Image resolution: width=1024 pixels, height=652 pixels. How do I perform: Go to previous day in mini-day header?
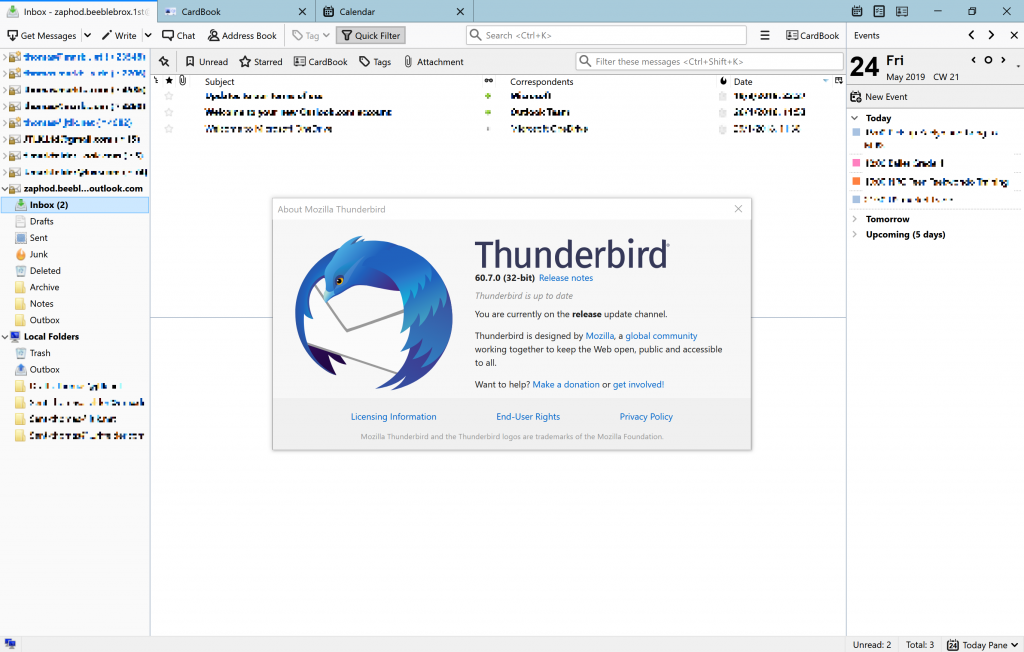[x=973, y=60]
